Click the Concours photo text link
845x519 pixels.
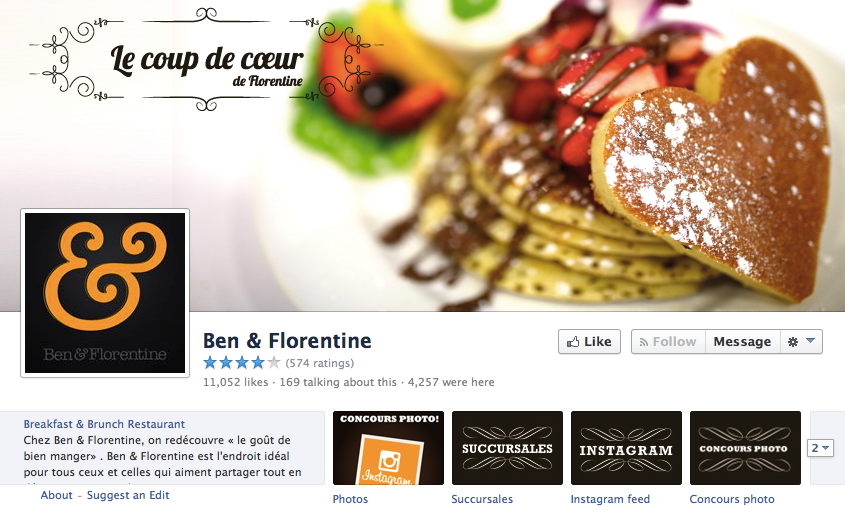(732, 499)
